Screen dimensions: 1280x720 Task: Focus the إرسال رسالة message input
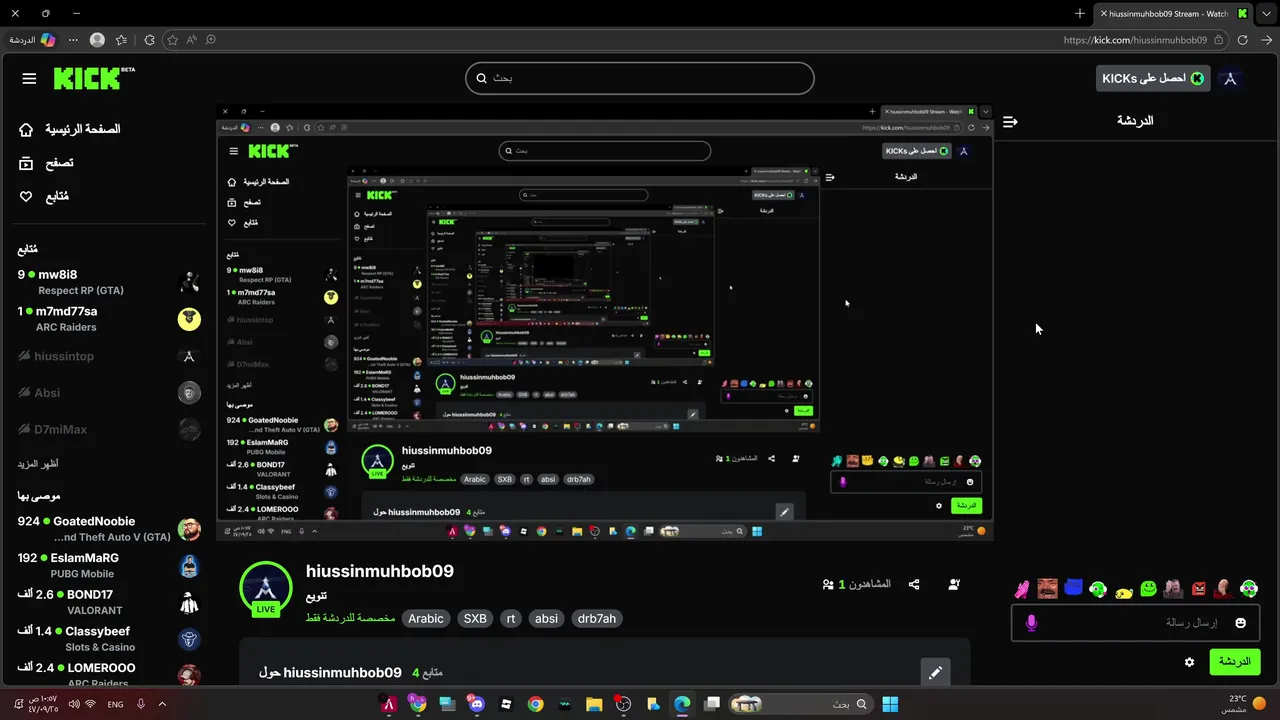(1136, 623)
